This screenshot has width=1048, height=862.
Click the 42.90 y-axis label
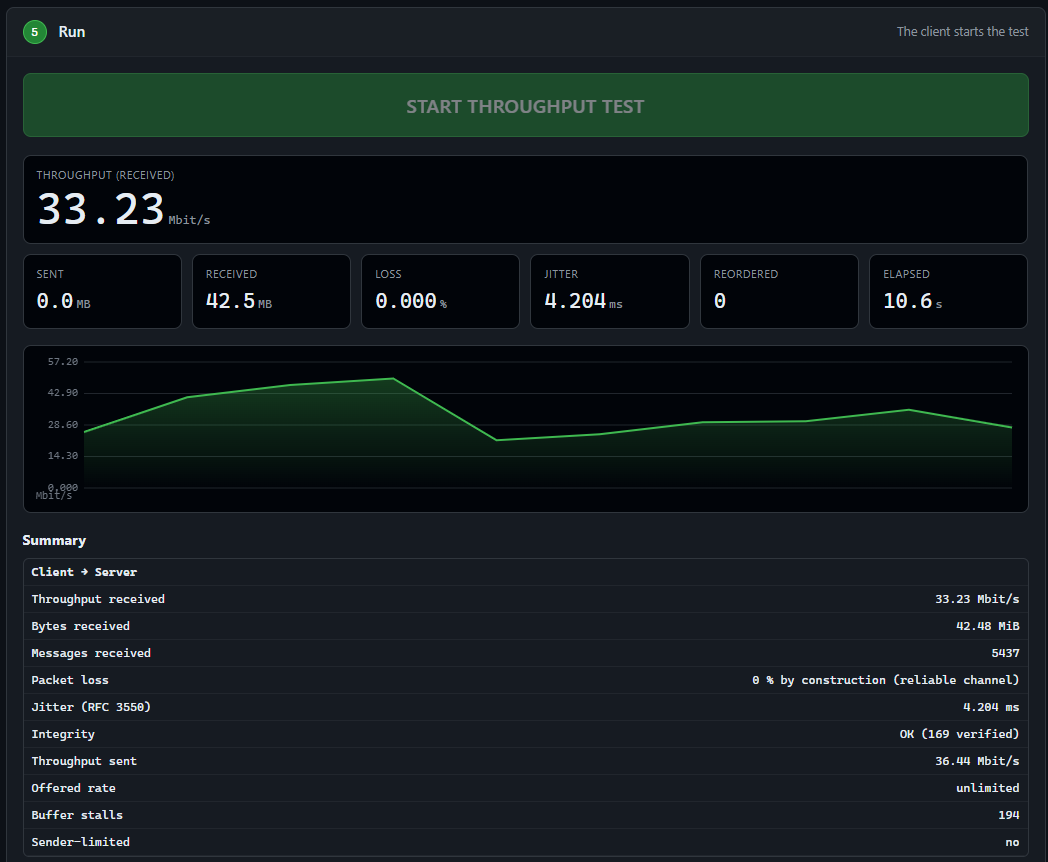63,393
